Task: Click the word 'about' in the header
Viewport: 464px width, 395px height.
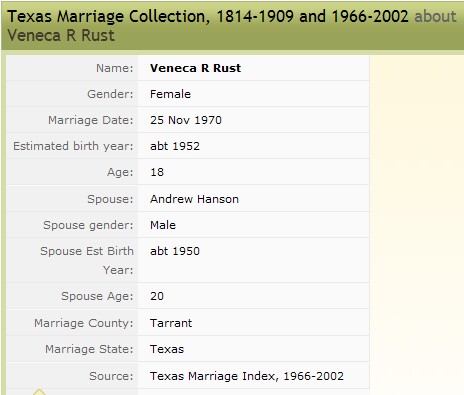Action: click(435, 16)
